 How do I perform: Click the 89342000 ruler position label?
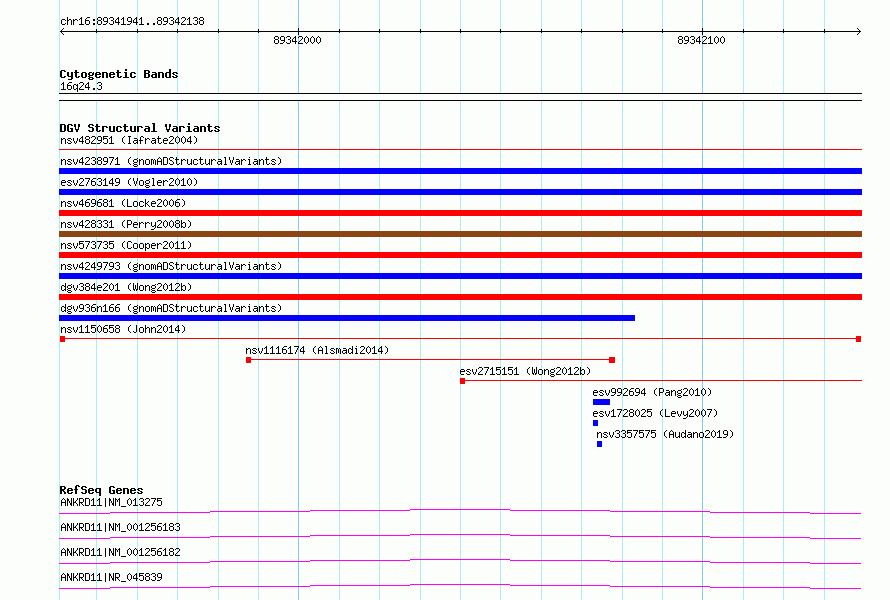click(297, 40)
